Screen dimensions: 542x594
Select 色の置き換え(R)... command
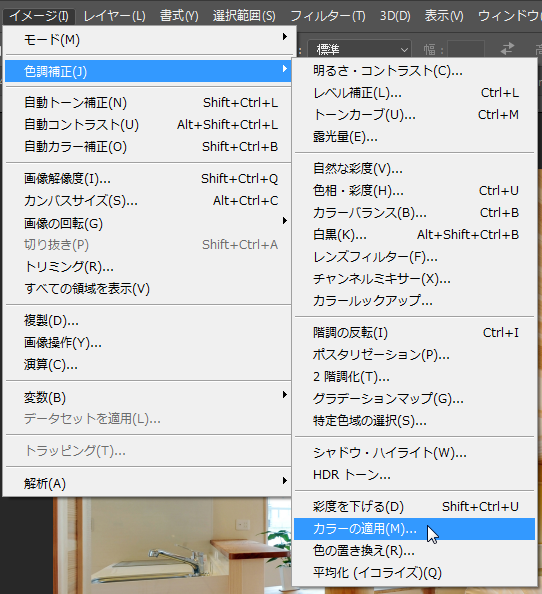pyautogui.click(x=414, y=550)
